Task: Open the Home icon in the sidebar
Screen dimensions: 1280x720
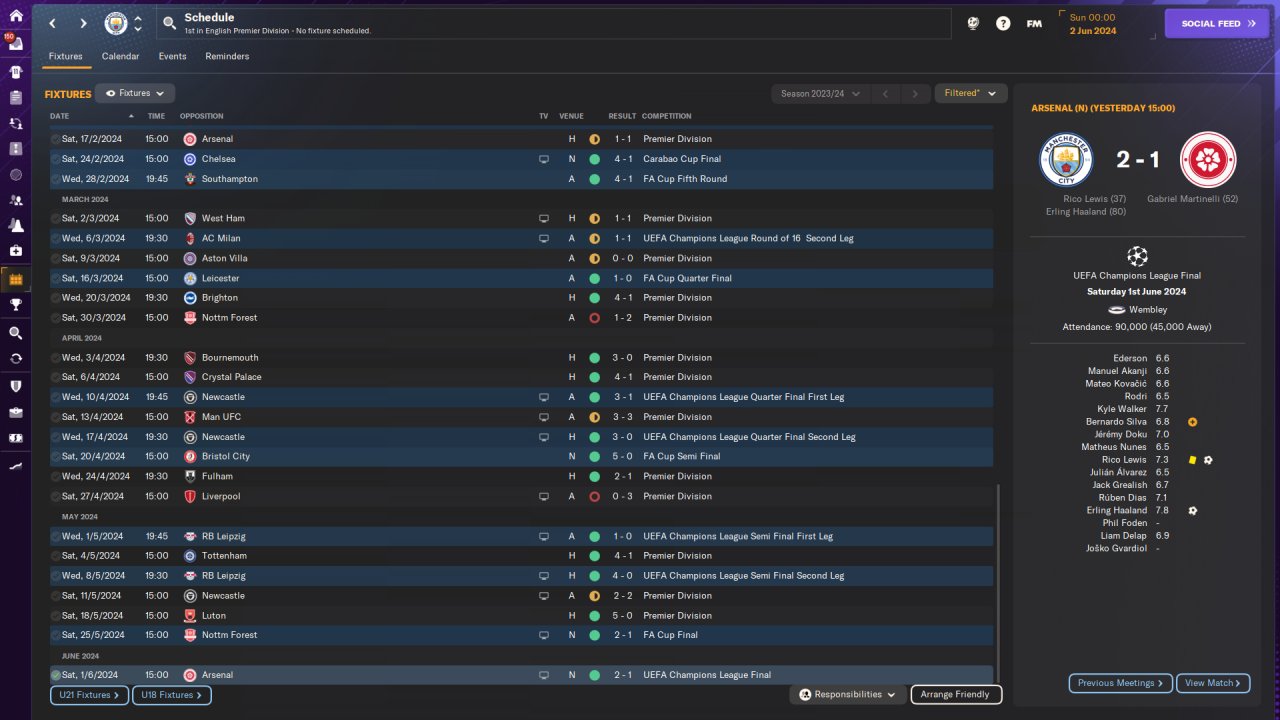Action: [15, 16]
